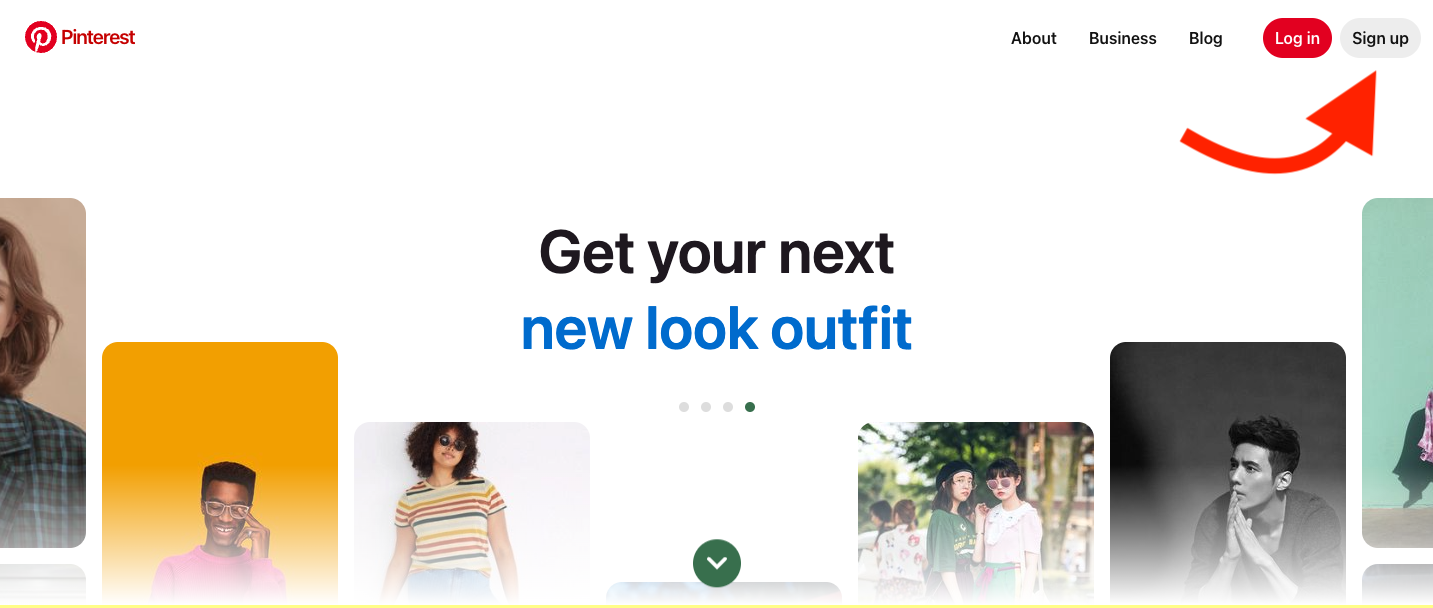Open the Business menu item

(1122, 38)
